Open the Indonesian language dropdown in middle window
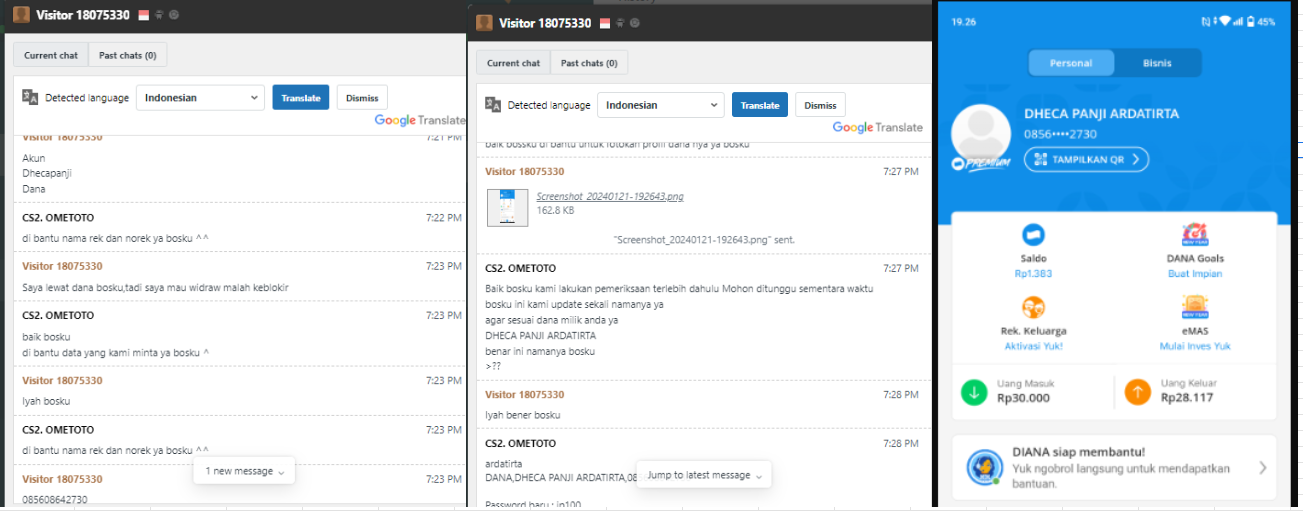The width and height of the screenshot is (1303, 511). [661, 105]
